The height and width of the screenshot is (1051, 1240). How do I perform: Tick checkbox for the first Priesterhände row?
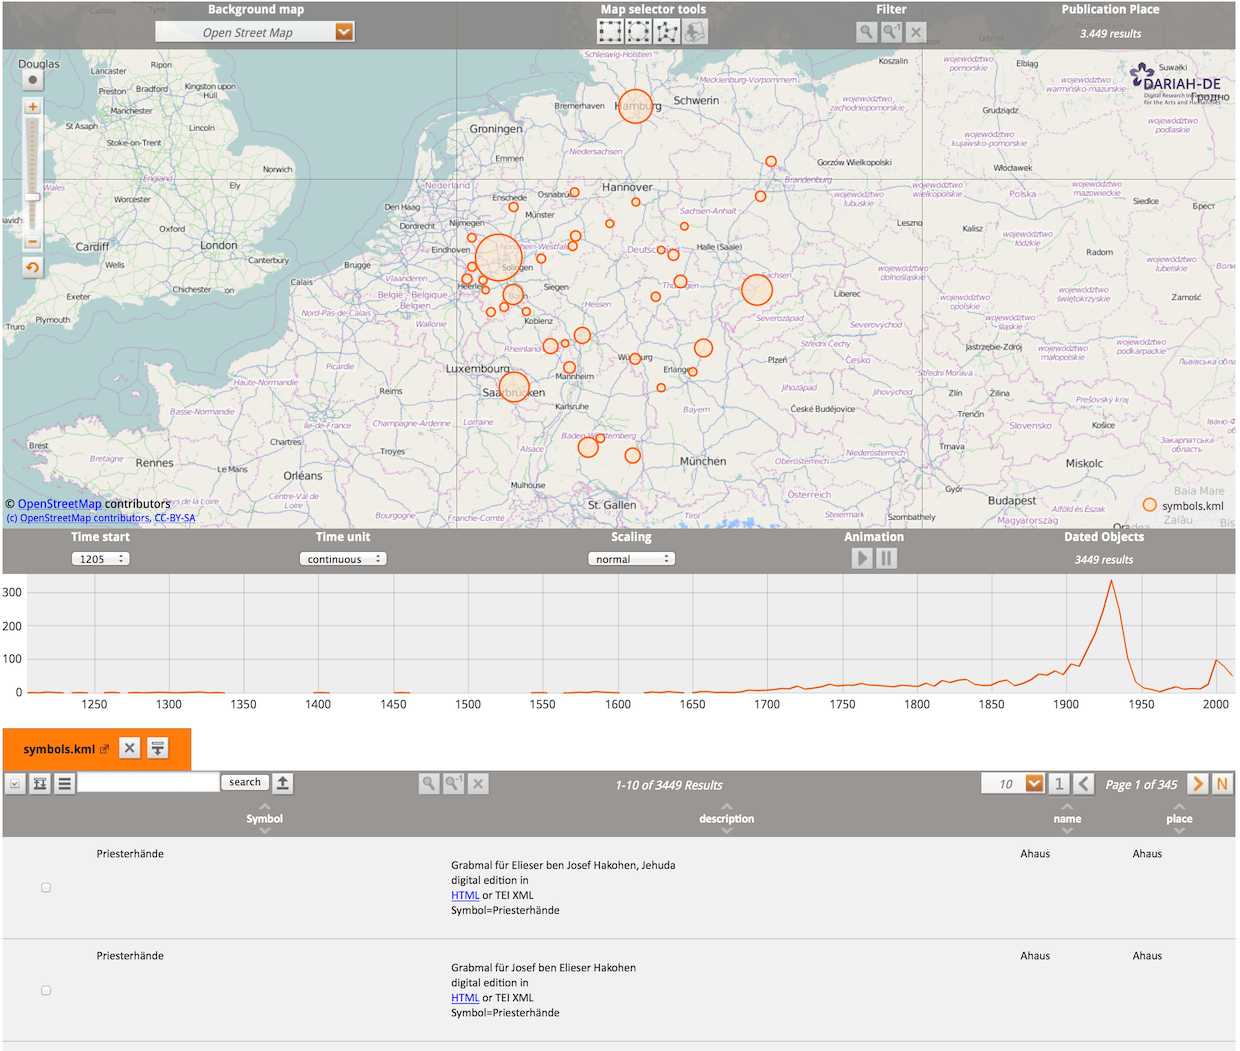(x=46, y=888)
